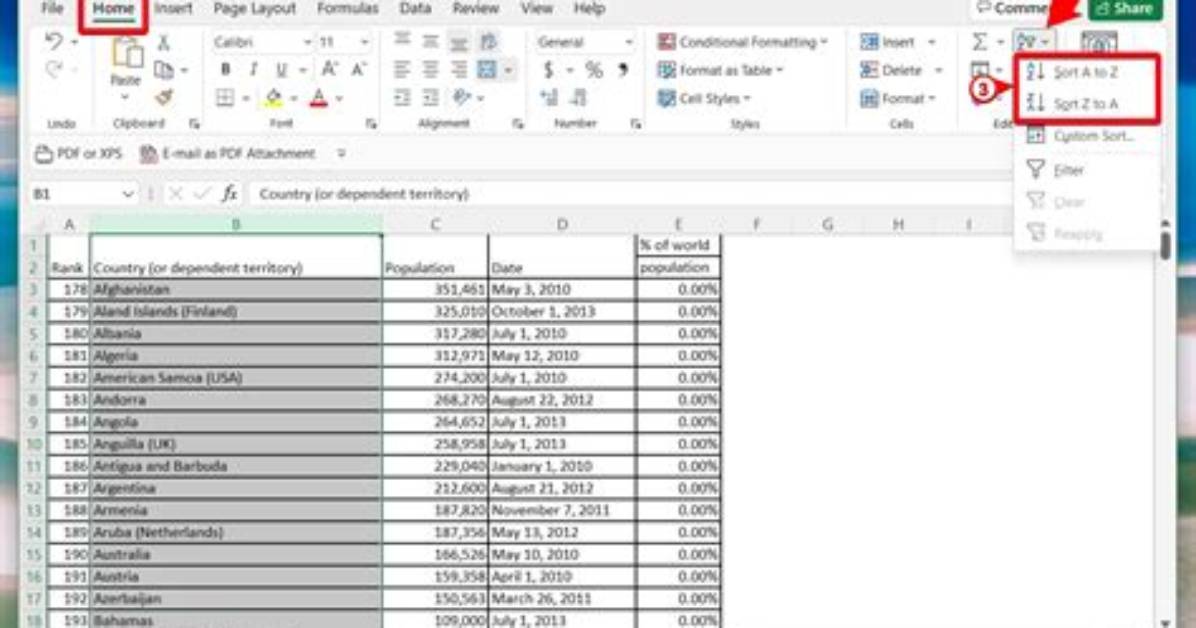Viewport: 1196px width, 628px height.
Task: Open the fill color dropdown arrow
Action: (294, 98)
